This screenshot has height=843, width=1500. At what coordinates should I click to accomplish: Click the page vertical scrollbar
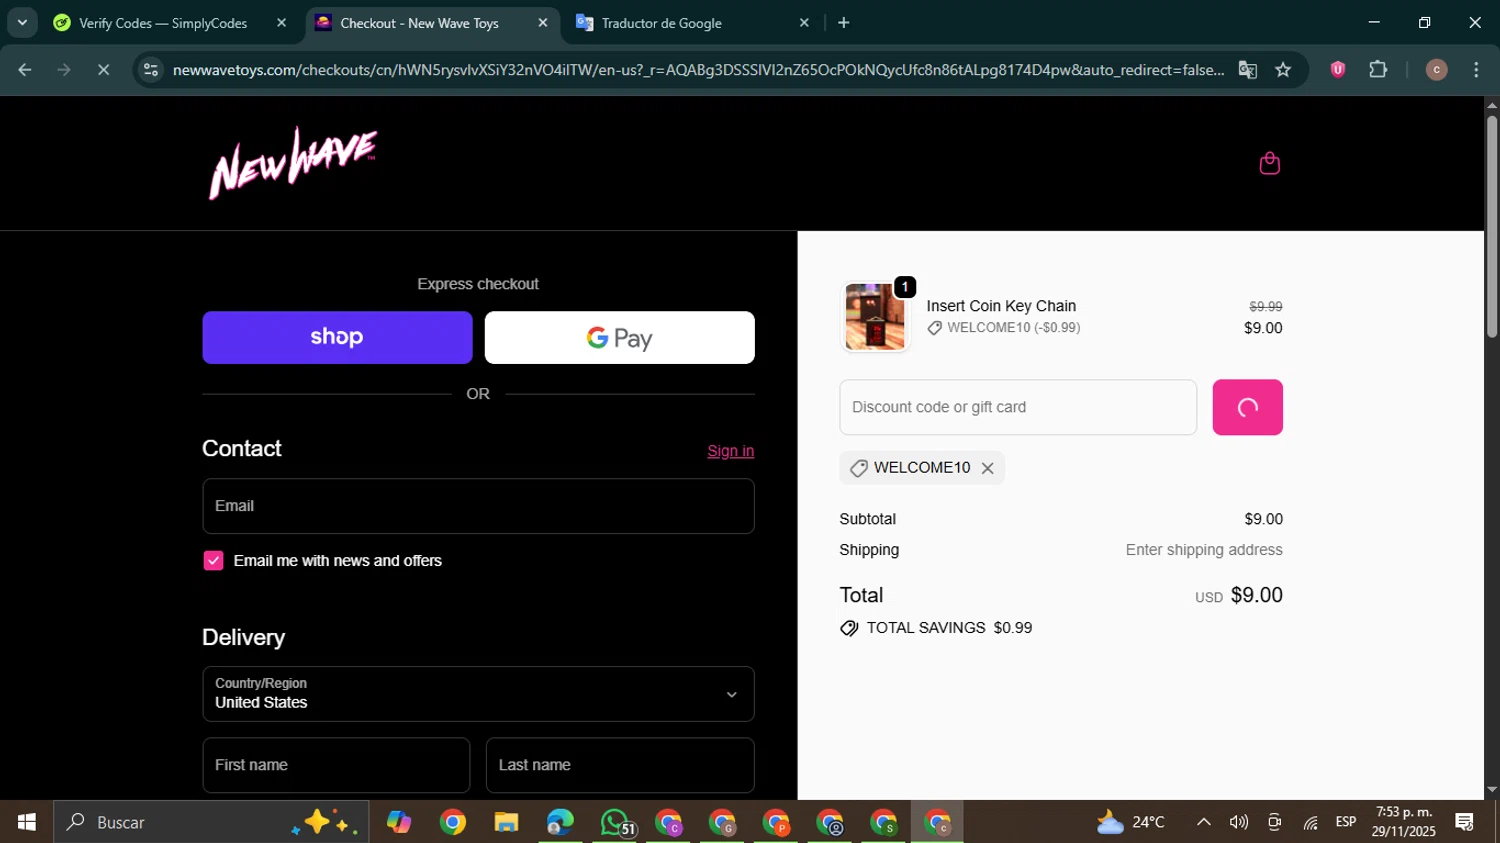click(1491, 228)
